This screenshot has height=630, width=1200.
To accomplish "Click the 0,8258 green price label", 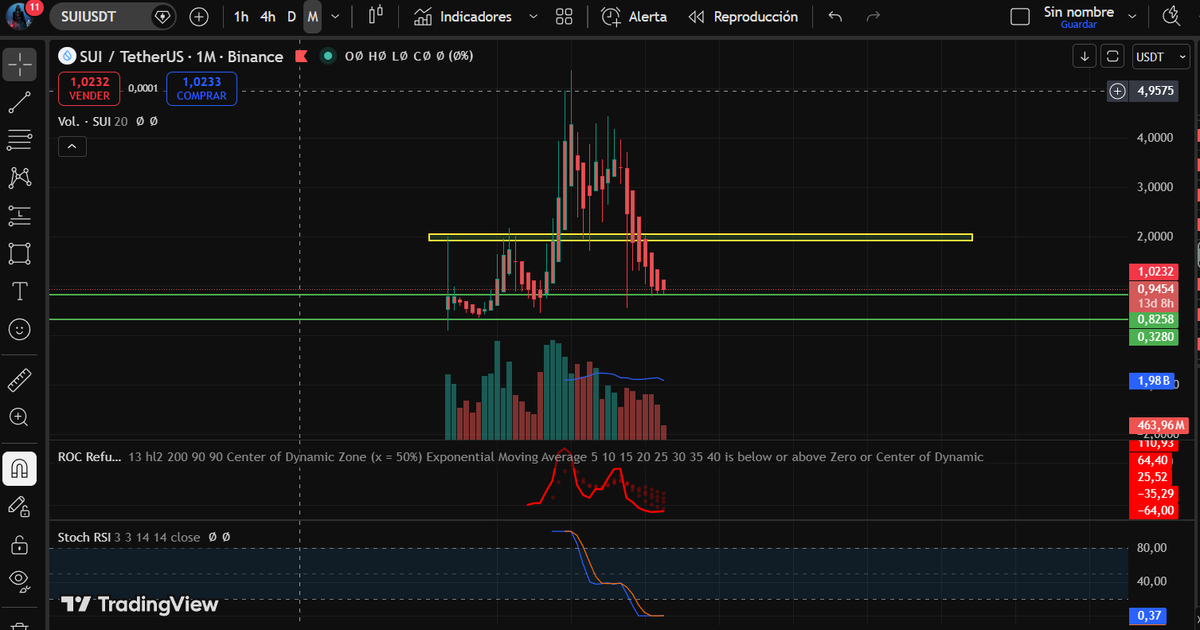I will pyautogui.click(x=1154, y=319).
